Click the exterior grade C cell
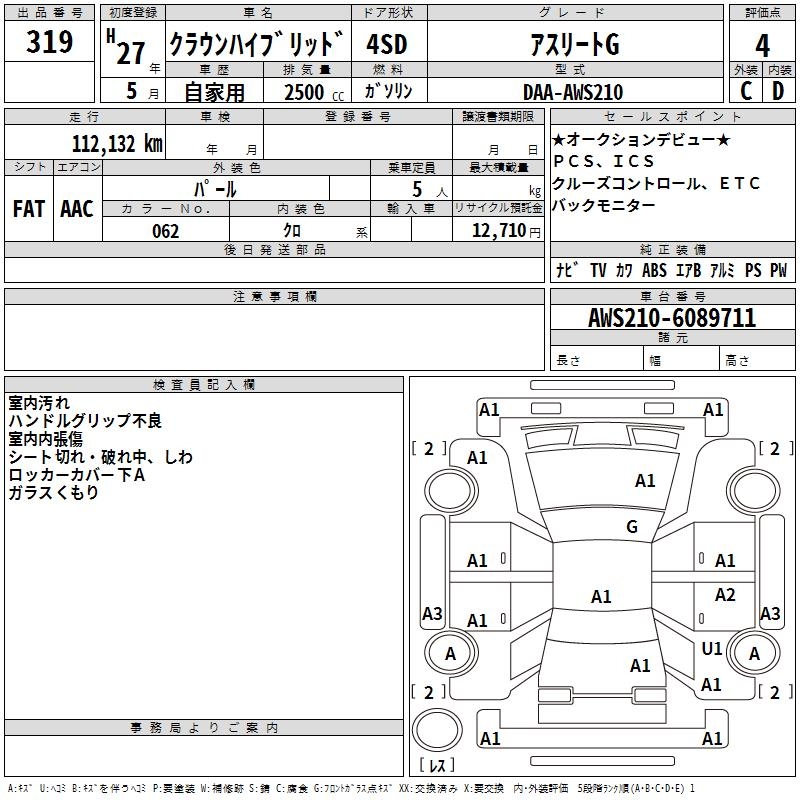The height and width of the screenshot is (800, 800). [x=746, y=91]
